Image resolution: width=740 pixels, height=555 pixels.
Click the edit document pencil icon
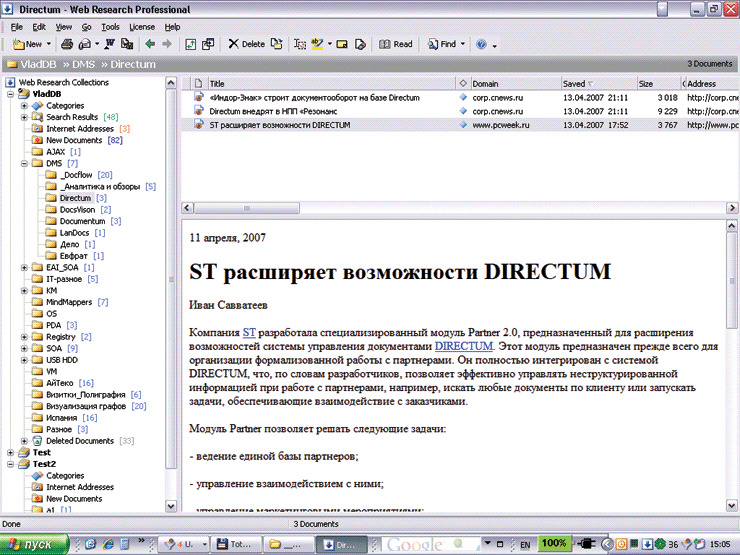point(360,44)
